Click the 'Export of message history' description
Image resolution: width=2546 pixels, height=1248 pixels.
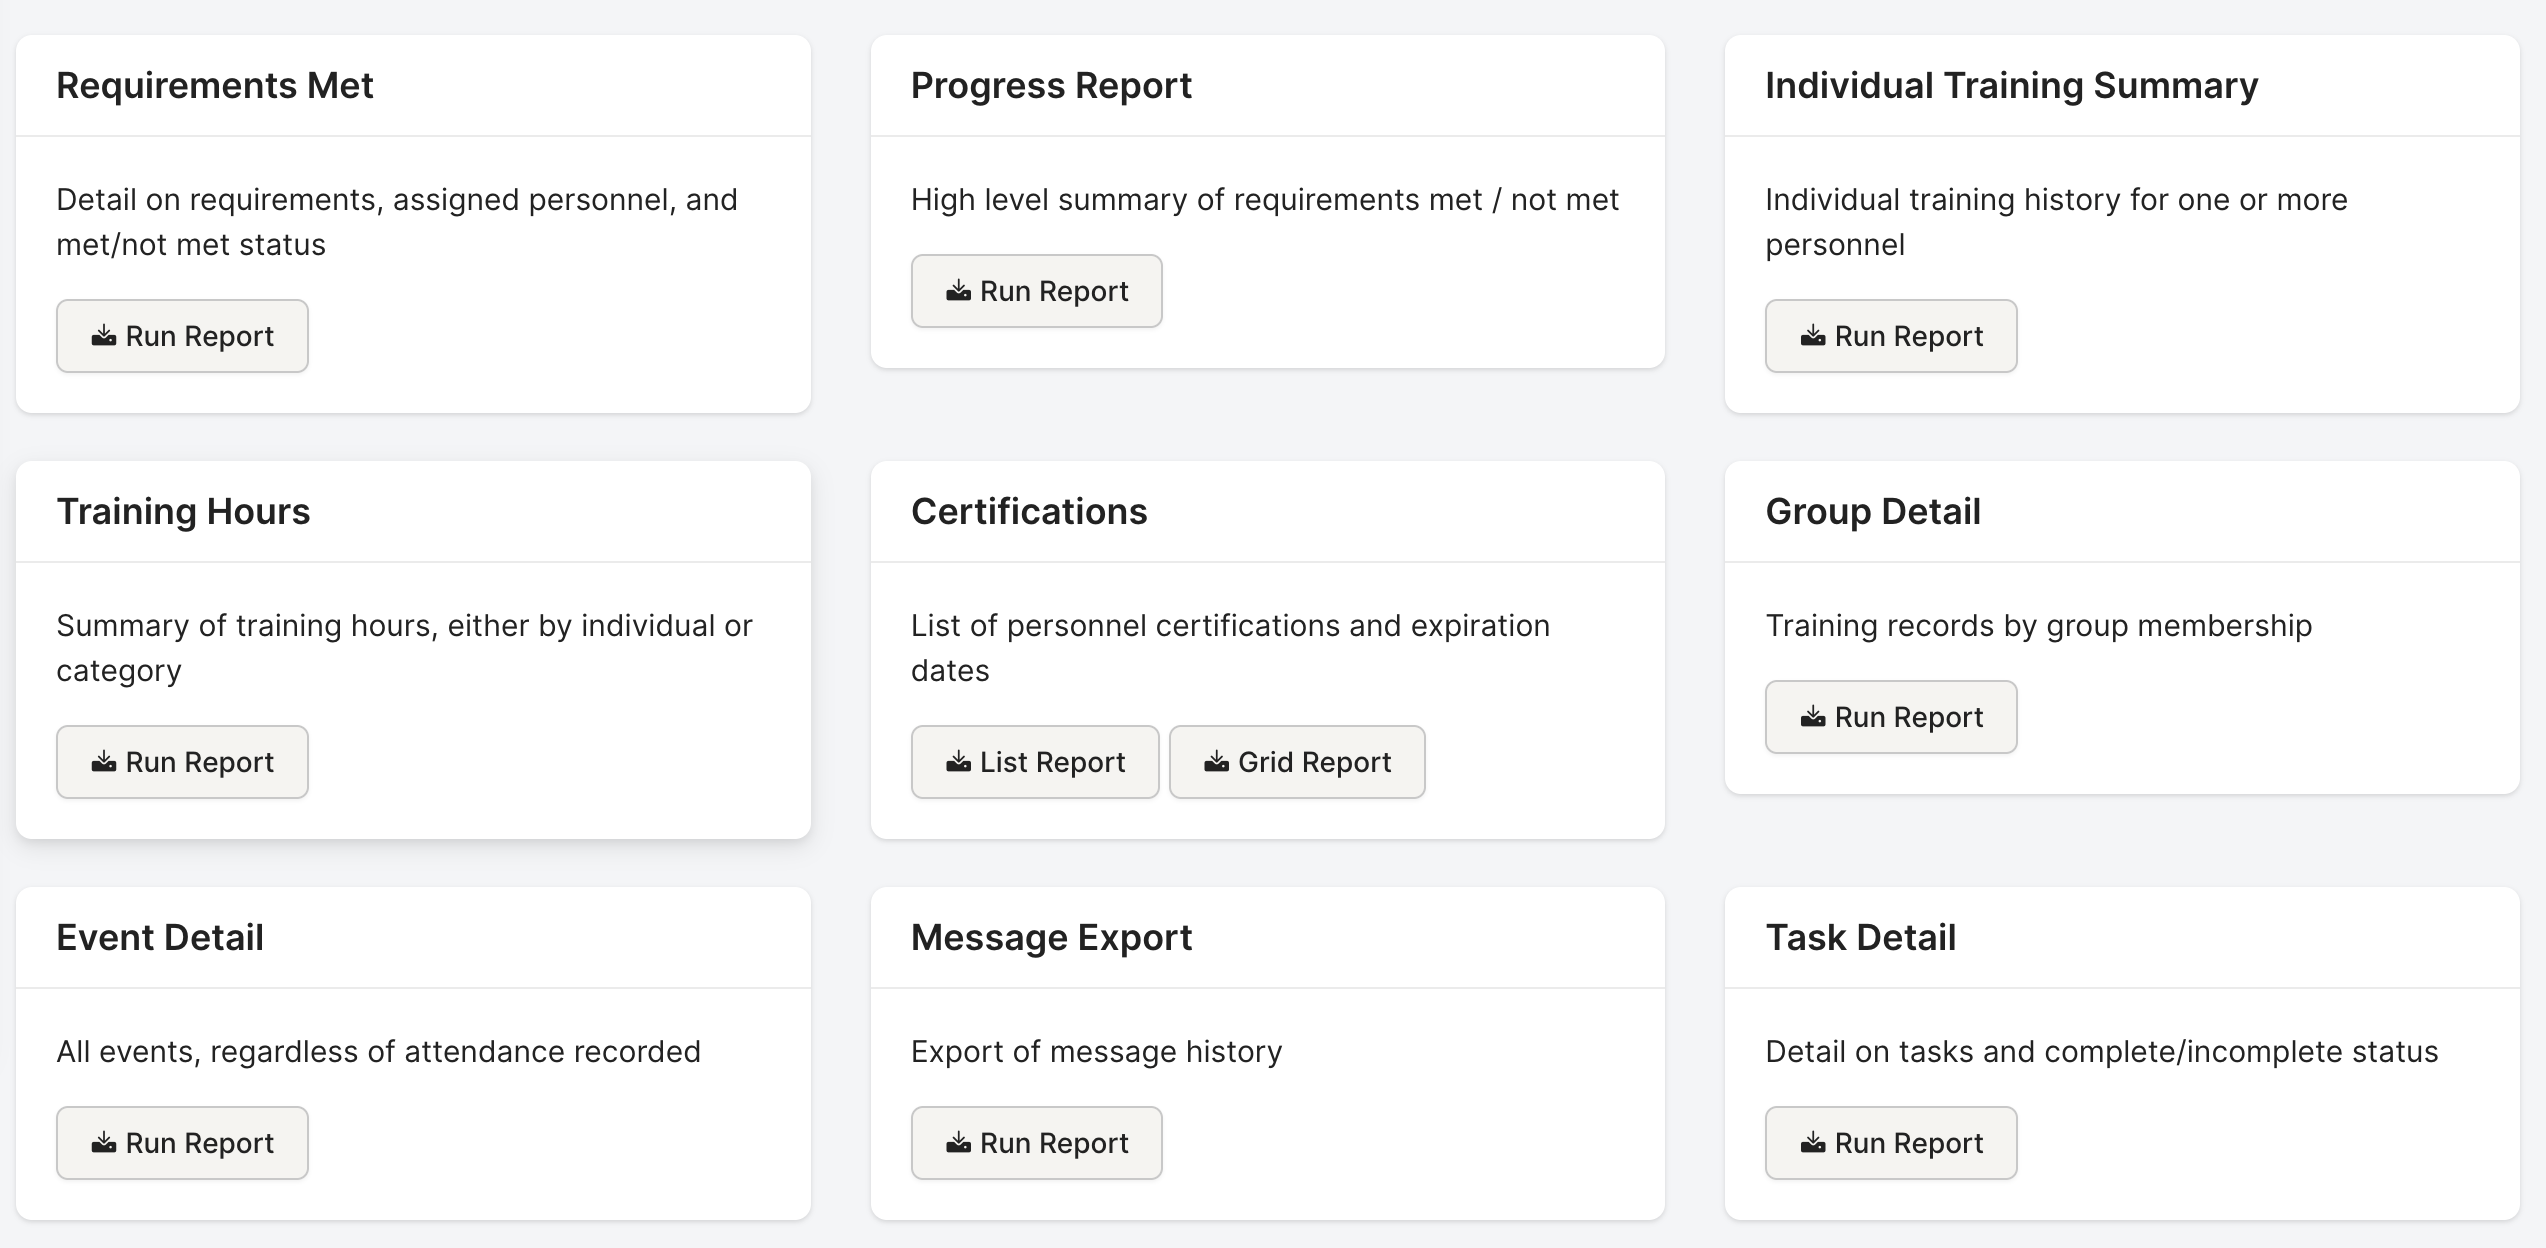point(1096,1052)
